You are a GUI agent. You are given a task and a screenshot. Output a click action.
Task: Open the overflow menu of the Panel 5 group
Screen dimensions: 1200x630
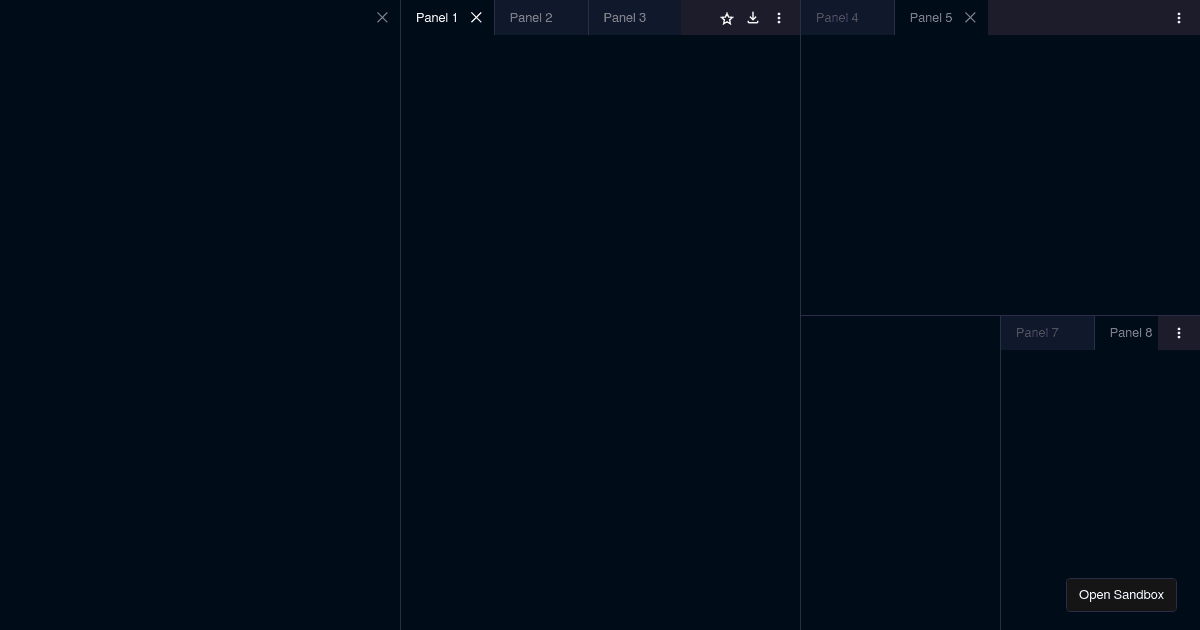(x=1179, y=18)
